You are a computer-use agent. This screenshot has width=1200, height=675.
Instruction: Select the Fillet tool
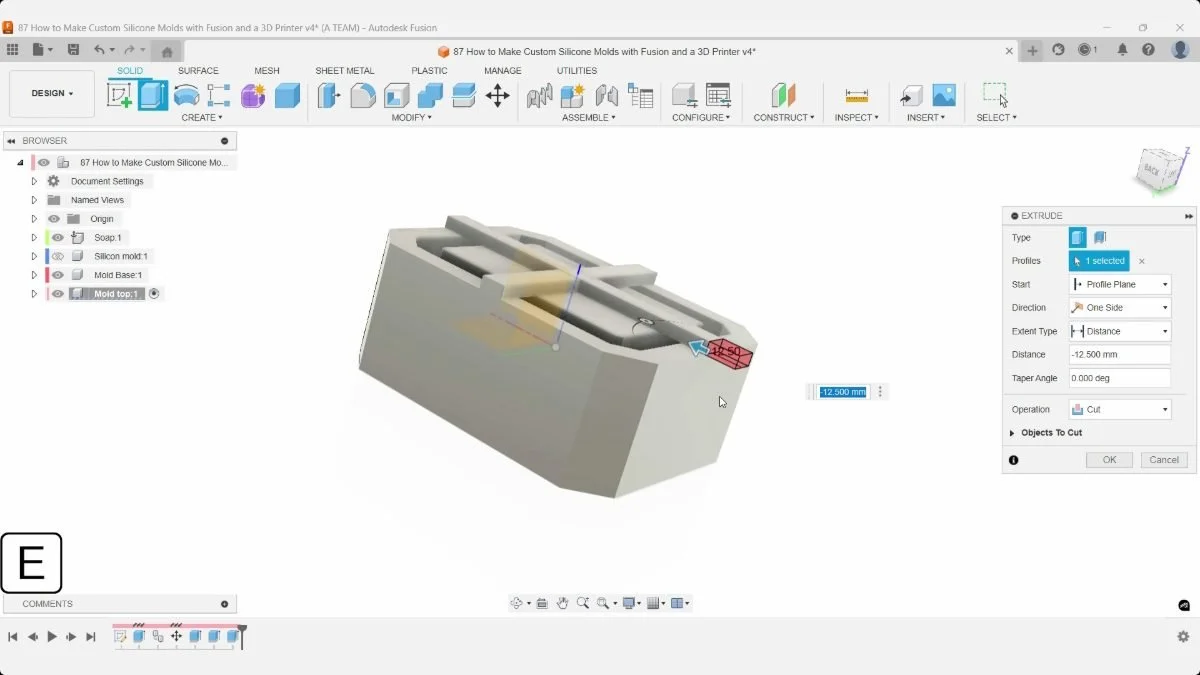pos(362,95)
